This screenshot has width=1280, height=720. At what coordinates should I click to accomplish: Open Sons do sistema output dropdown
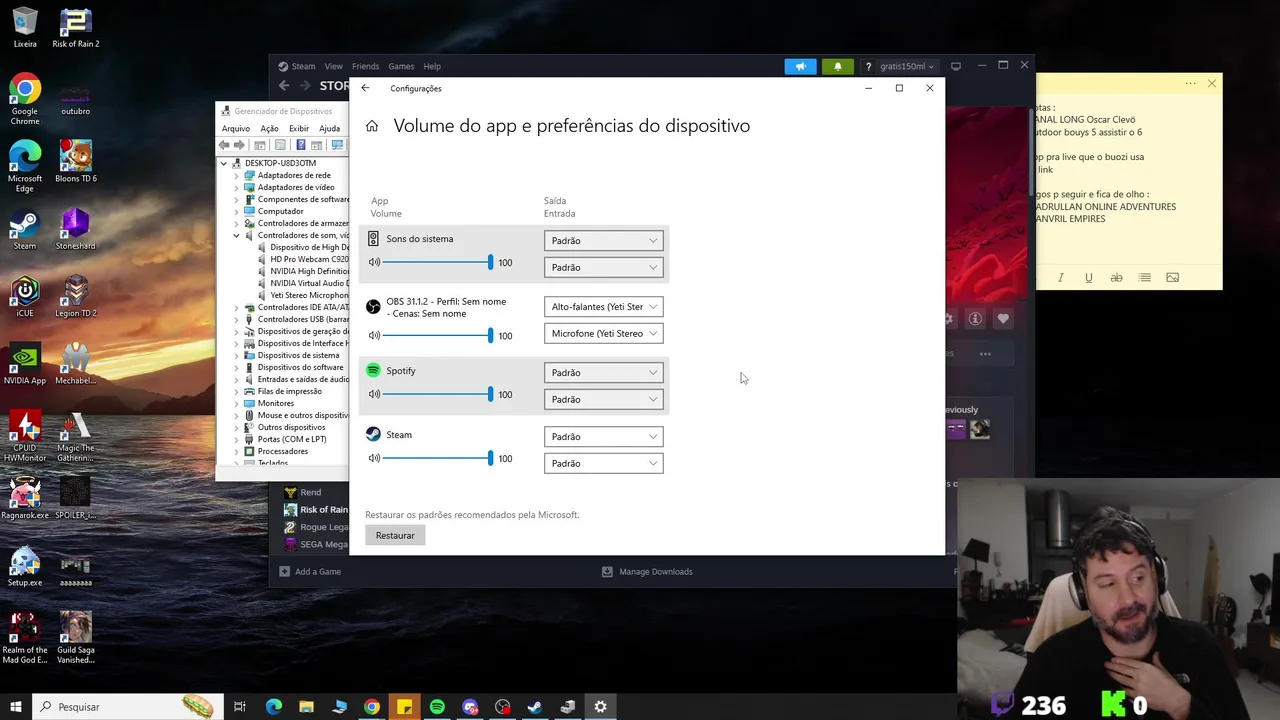point(603,240)
